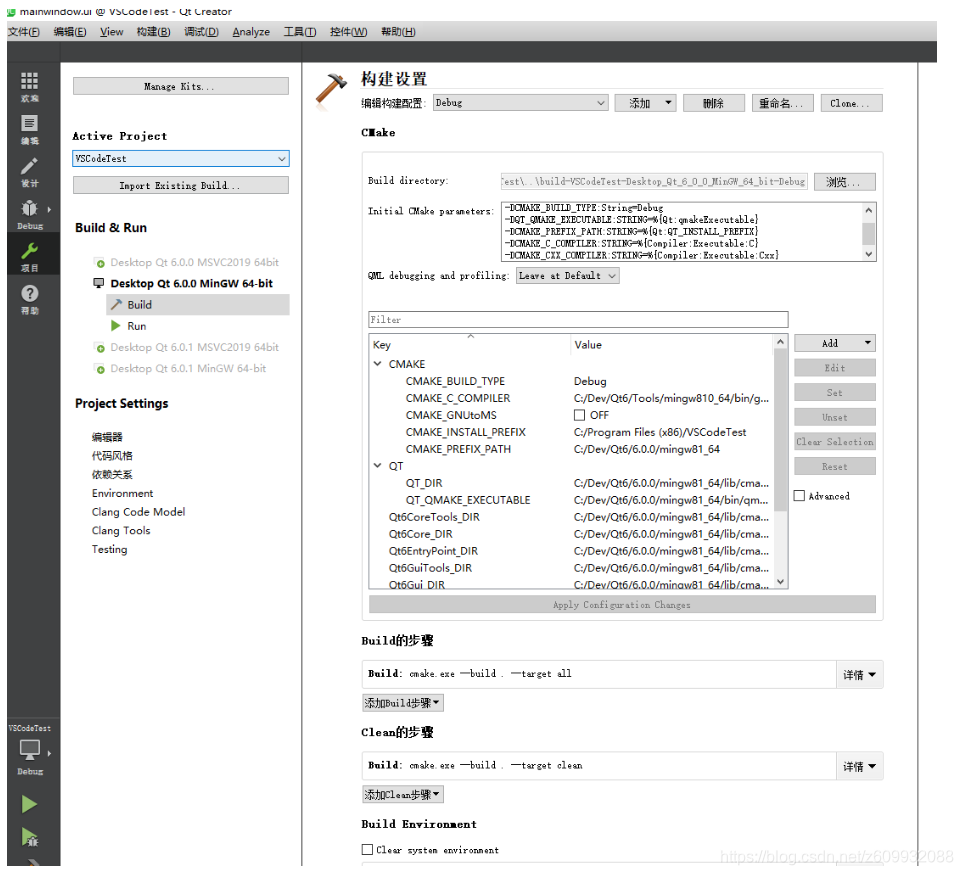This screenshot has height=875, width=963.
Task: Click the Clear Selection button
Action: pyautogui.click(x=835, y=442)
